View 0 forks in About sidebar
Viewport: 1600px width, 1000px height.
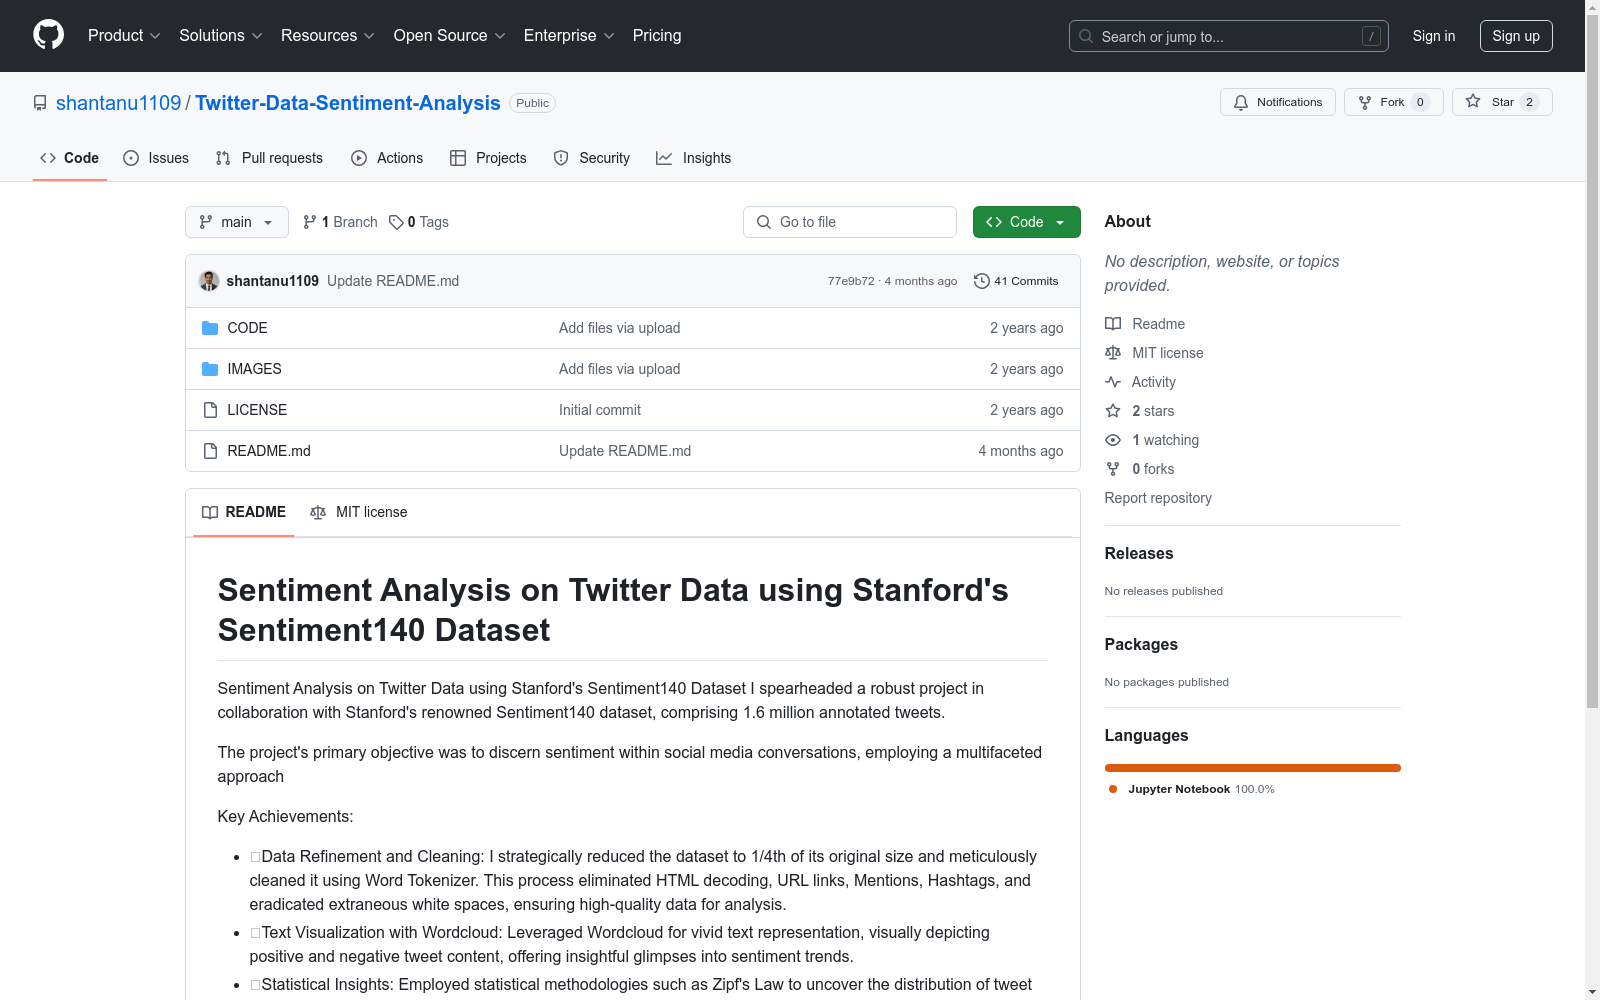[x=1140, y=469]
